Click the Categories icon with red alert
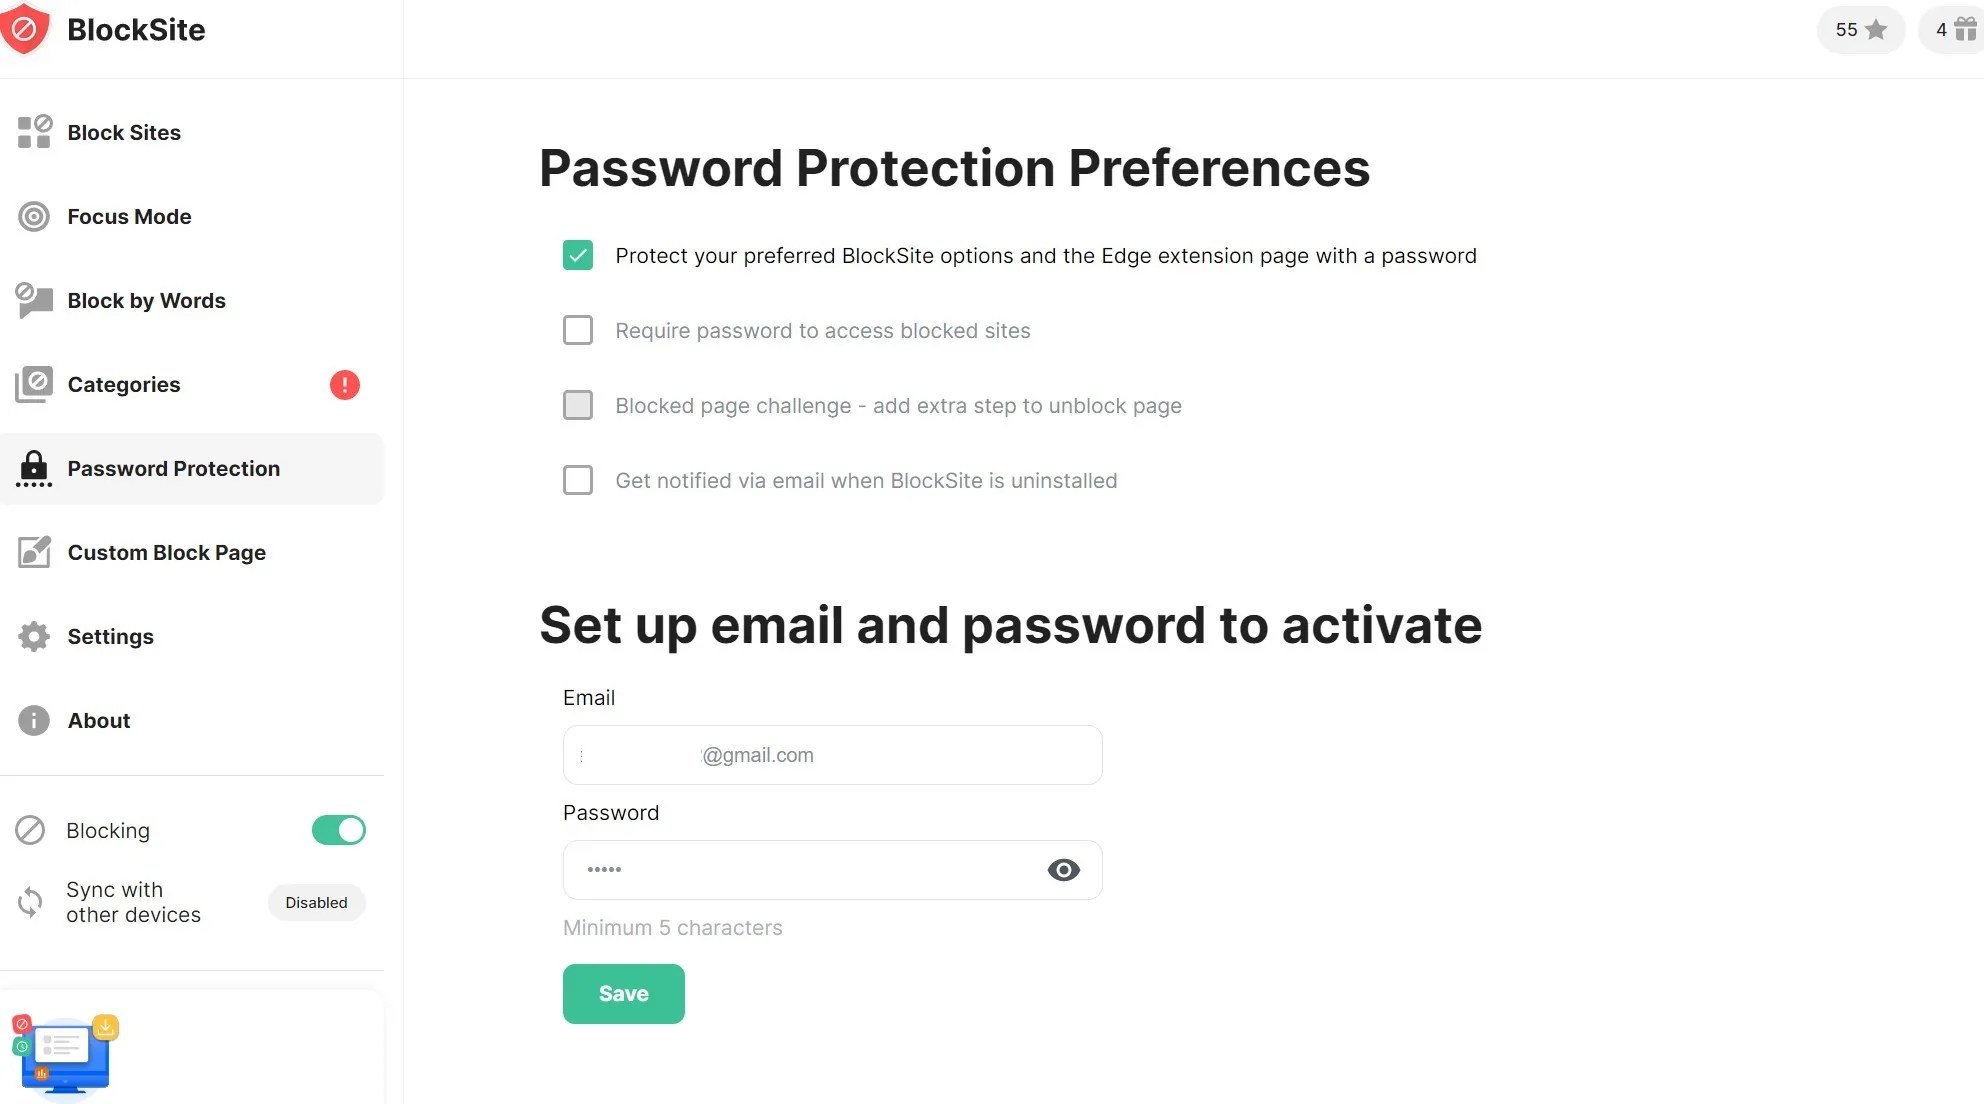1984x1104 pixels. click(33, 384)
